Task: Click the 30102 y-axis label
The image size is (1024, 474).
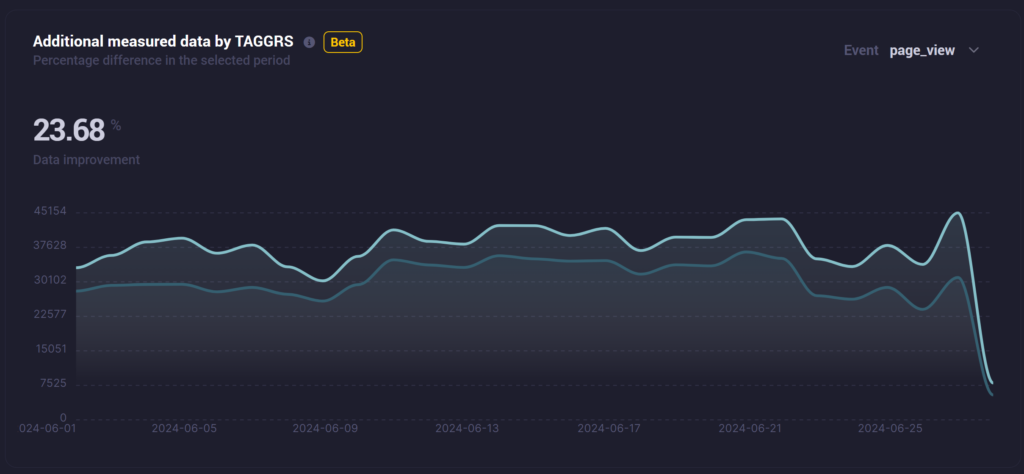Action: point(50,281)
